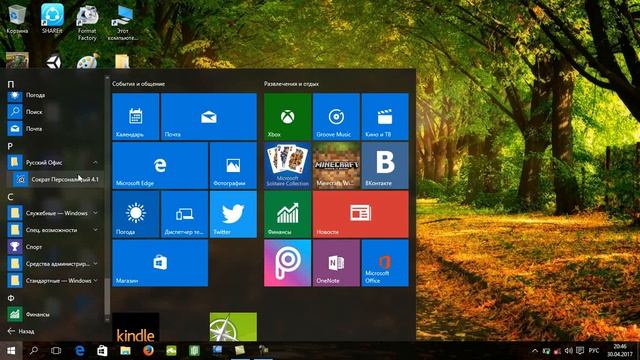Click the letter С section header
The width and height of the screenshot is (640, 360).
pyautogui.click(x=10, y=197)
